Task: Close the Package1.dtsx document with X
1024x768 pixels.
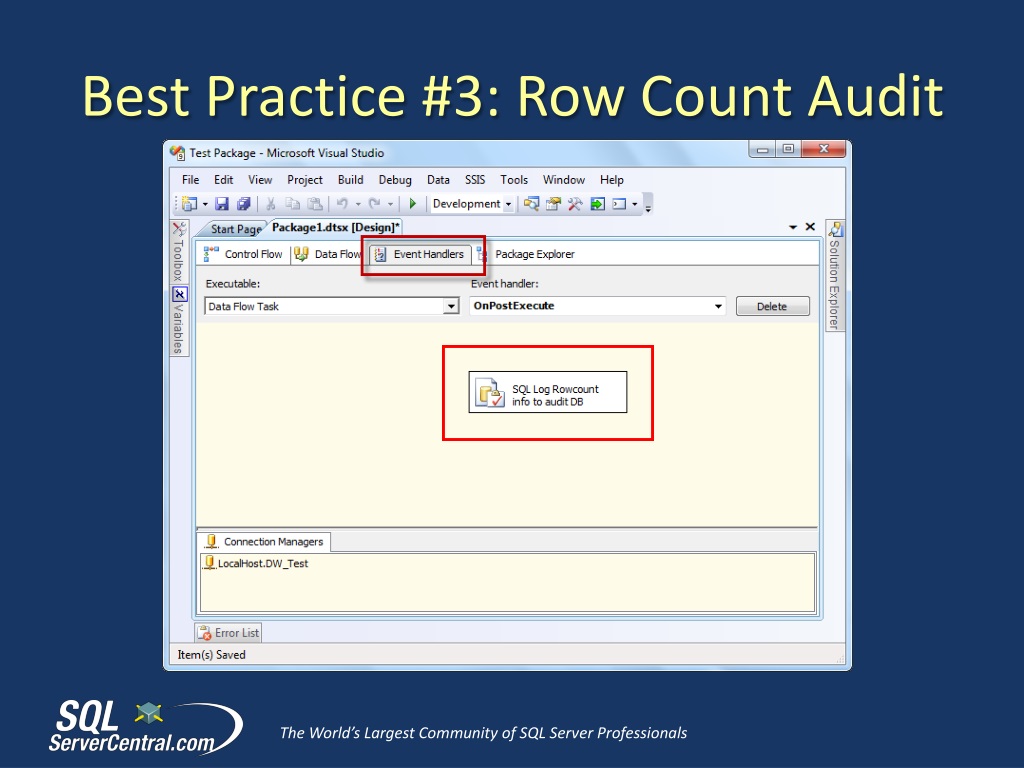Action: 810,227
